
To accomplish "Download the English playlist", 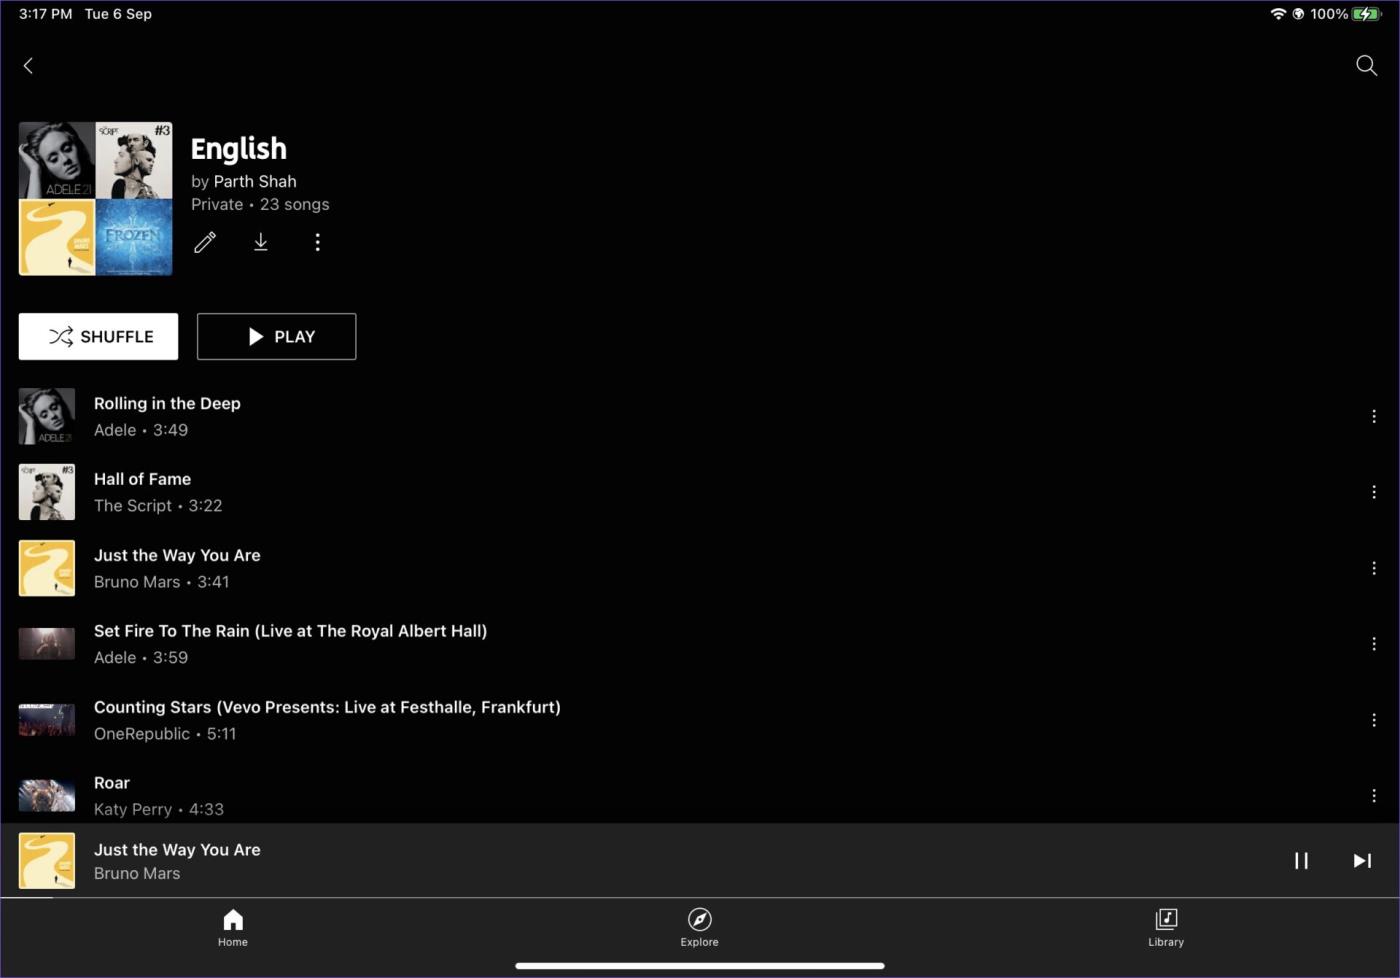I will pos(261,242).
